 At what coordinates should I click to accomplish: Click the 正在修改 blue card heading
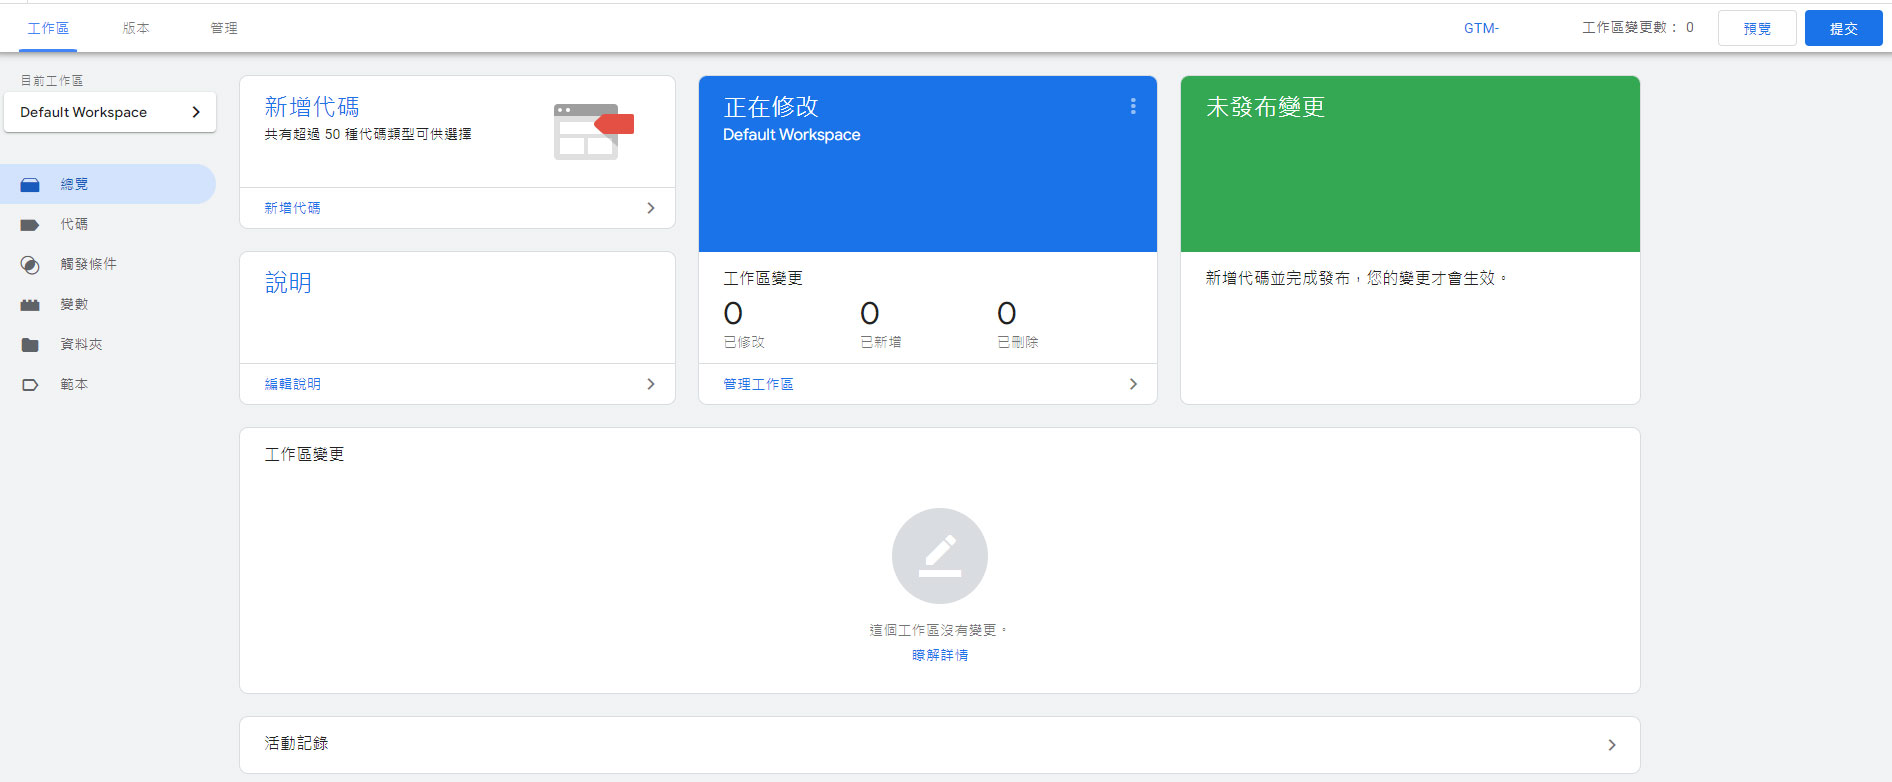click(771, 107)
